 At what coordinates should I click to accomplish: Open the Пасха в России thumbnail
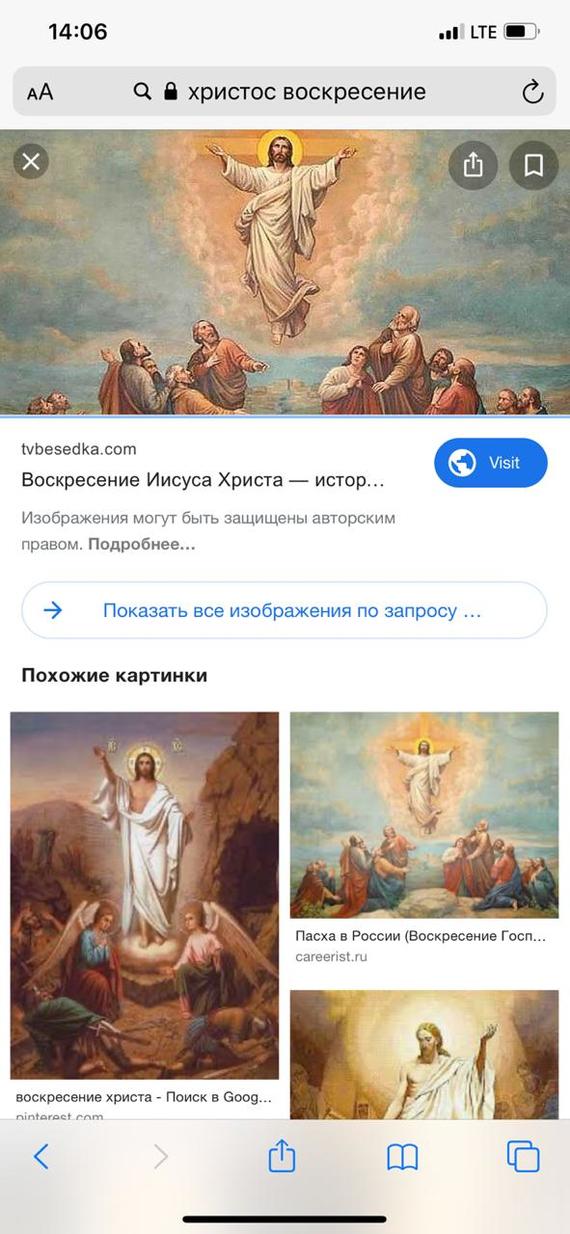tap(424, 815)
